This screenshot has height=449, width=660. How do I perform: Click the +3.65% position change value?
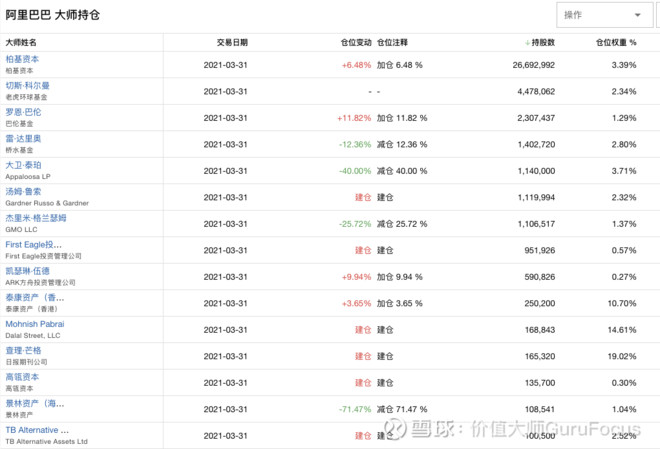pyautogui.click(x=357, y=304)
